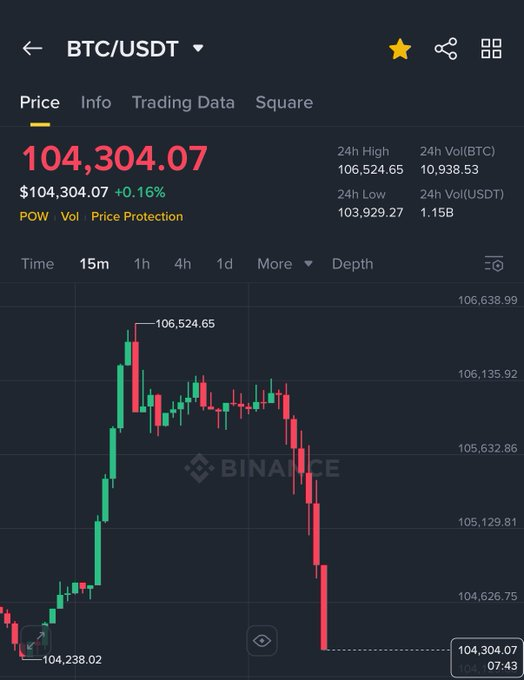Open the Square tab
This screenshot has height=680, width=524.
[284, 103]
